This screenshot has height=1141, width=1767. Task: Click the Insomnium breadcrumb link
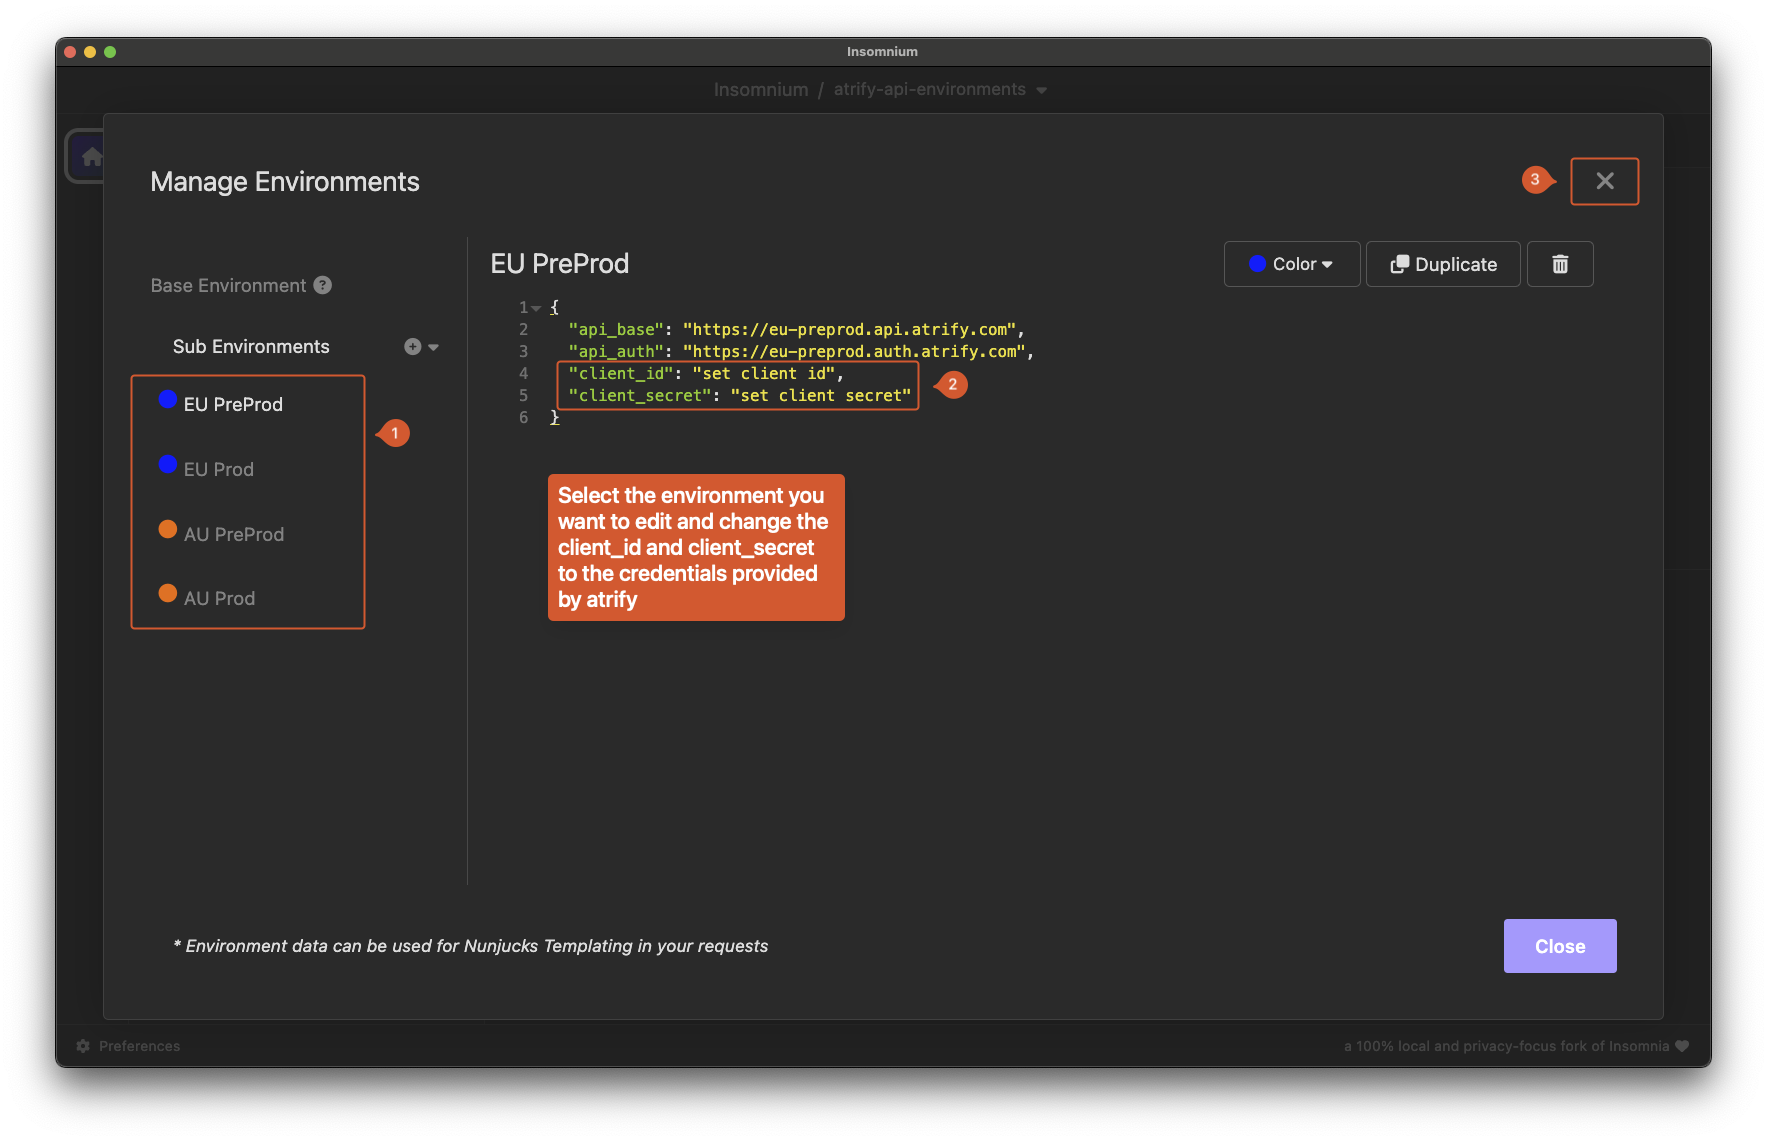[x=760, y=90]
